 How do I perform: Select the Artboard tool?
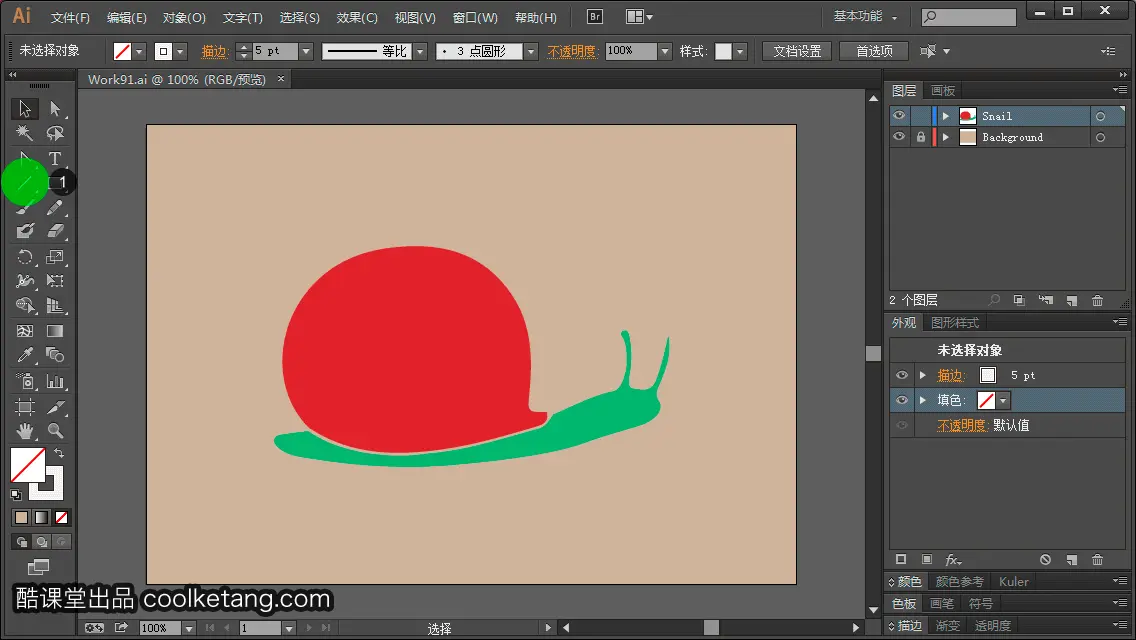(25, 407)
